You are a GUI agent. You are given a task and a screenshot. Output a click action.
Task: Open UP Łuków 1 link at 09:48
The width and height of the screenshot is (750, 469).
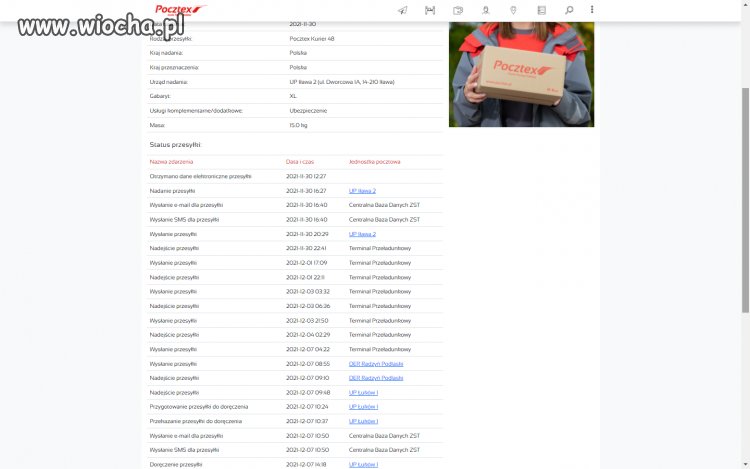coord(364,393)
